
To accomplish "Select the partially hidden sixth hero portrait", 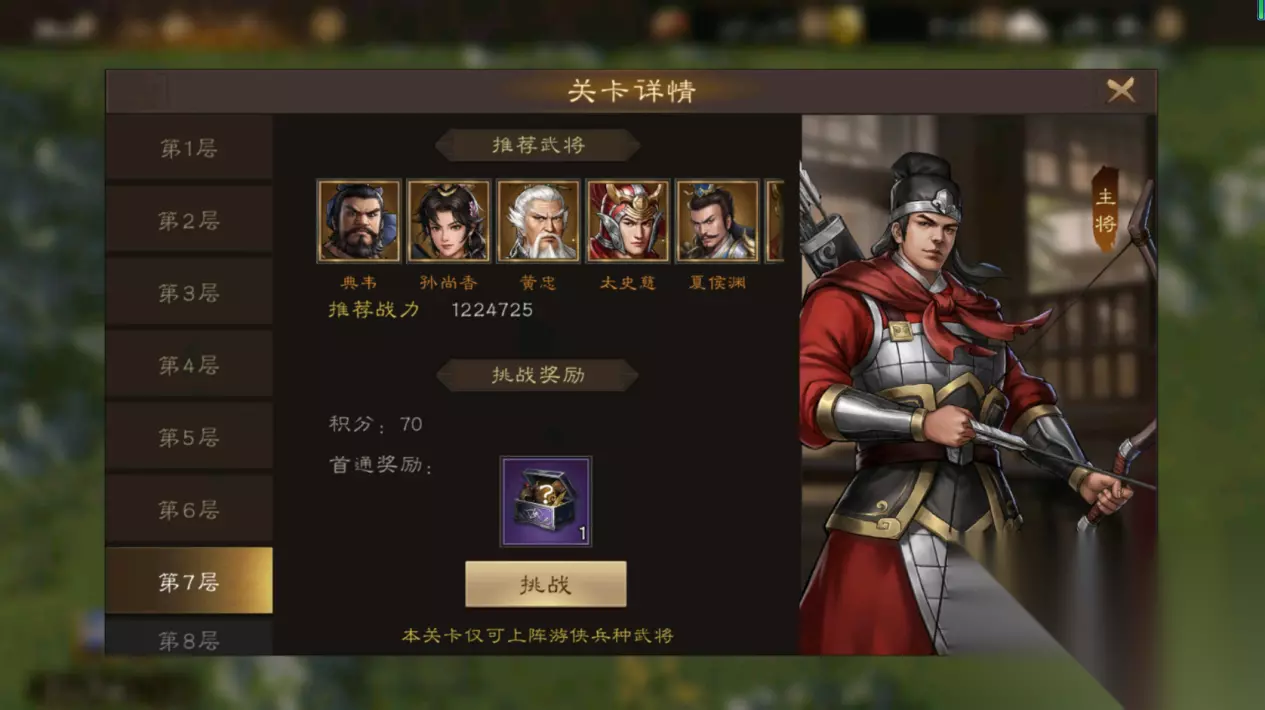I will pyautogui.click(x=775, y=221).
